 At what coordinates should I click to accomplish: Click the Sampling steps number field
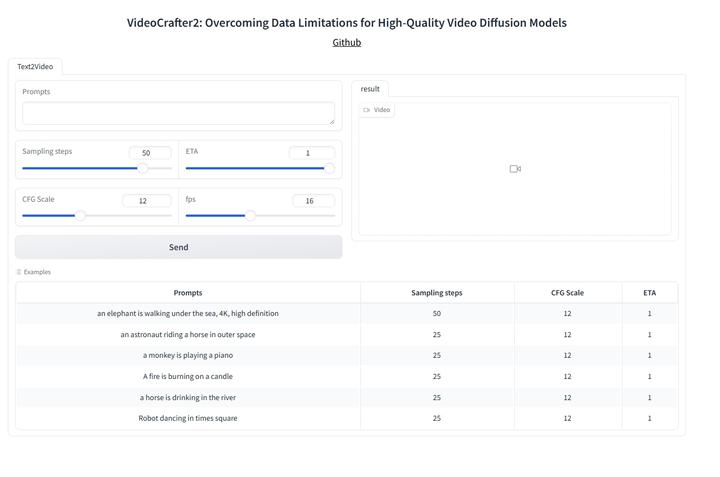click(x=150, y=153)
